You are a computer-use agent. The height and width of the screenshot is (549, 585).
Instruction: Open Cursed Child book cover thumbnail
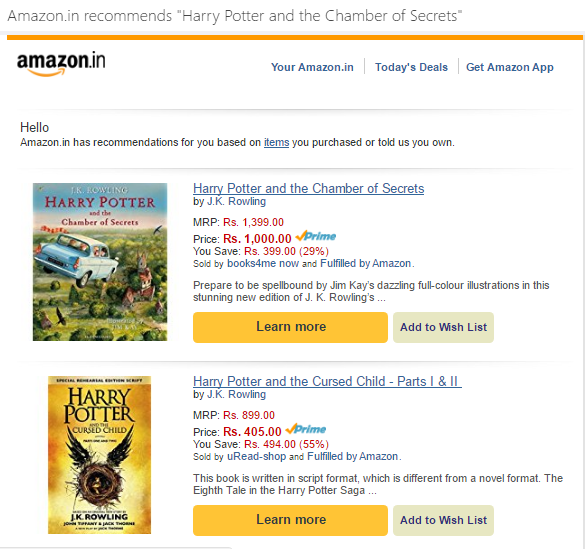click(100, 455)
